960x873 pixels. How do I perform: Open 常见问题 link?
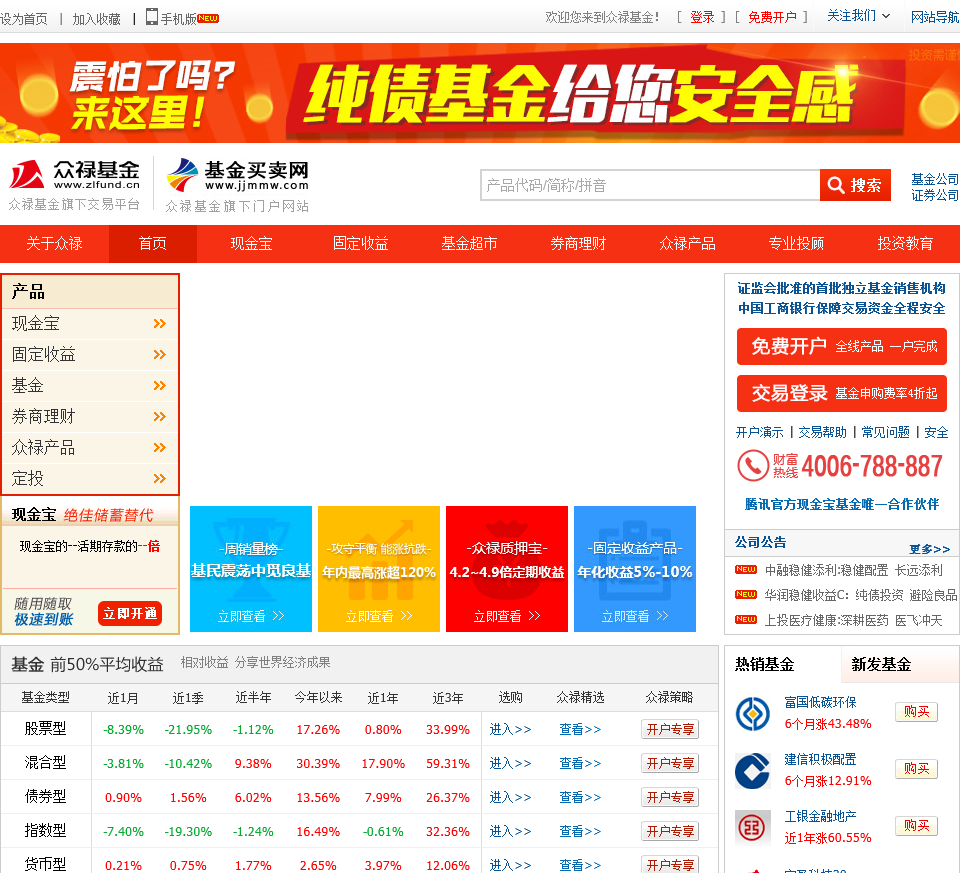click(886, 432)
